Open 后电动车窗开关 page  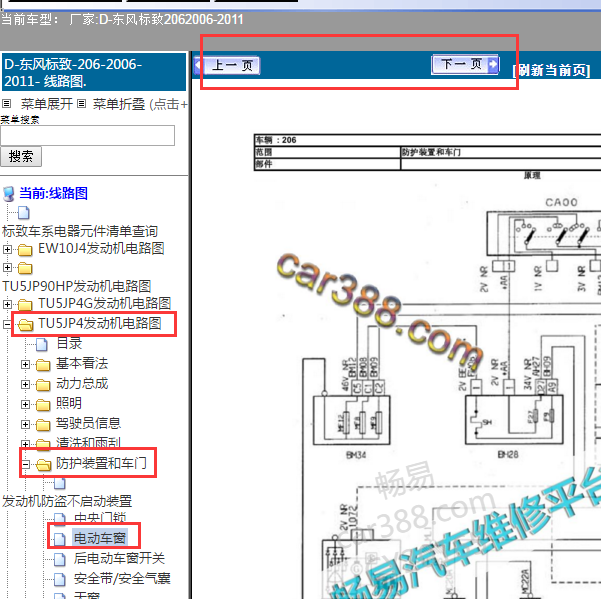[x=119, y=558]
